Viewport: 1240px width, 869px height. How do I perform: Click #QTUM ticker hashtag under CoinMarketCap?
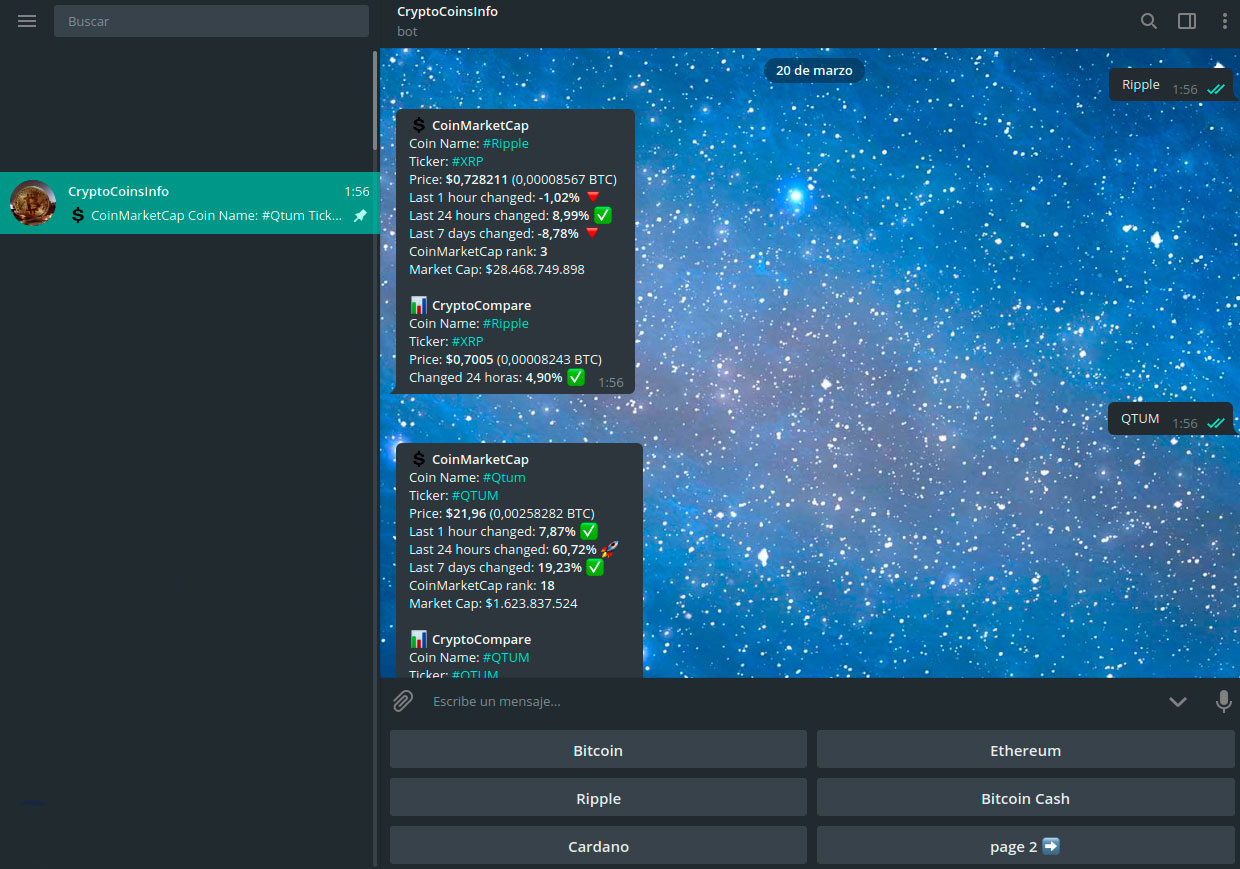475,496
